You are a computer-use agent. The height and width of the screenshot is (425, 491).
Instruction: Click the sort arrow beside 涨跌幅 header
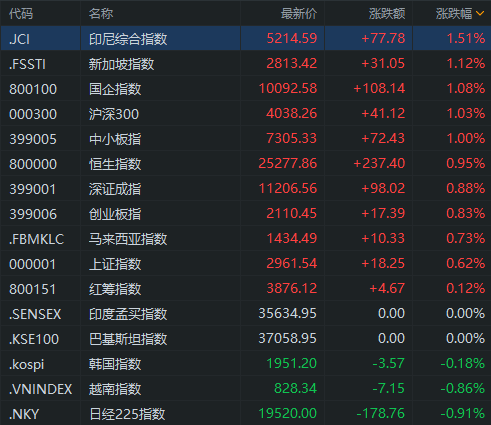pyautogui.click(x=480, y=14)
